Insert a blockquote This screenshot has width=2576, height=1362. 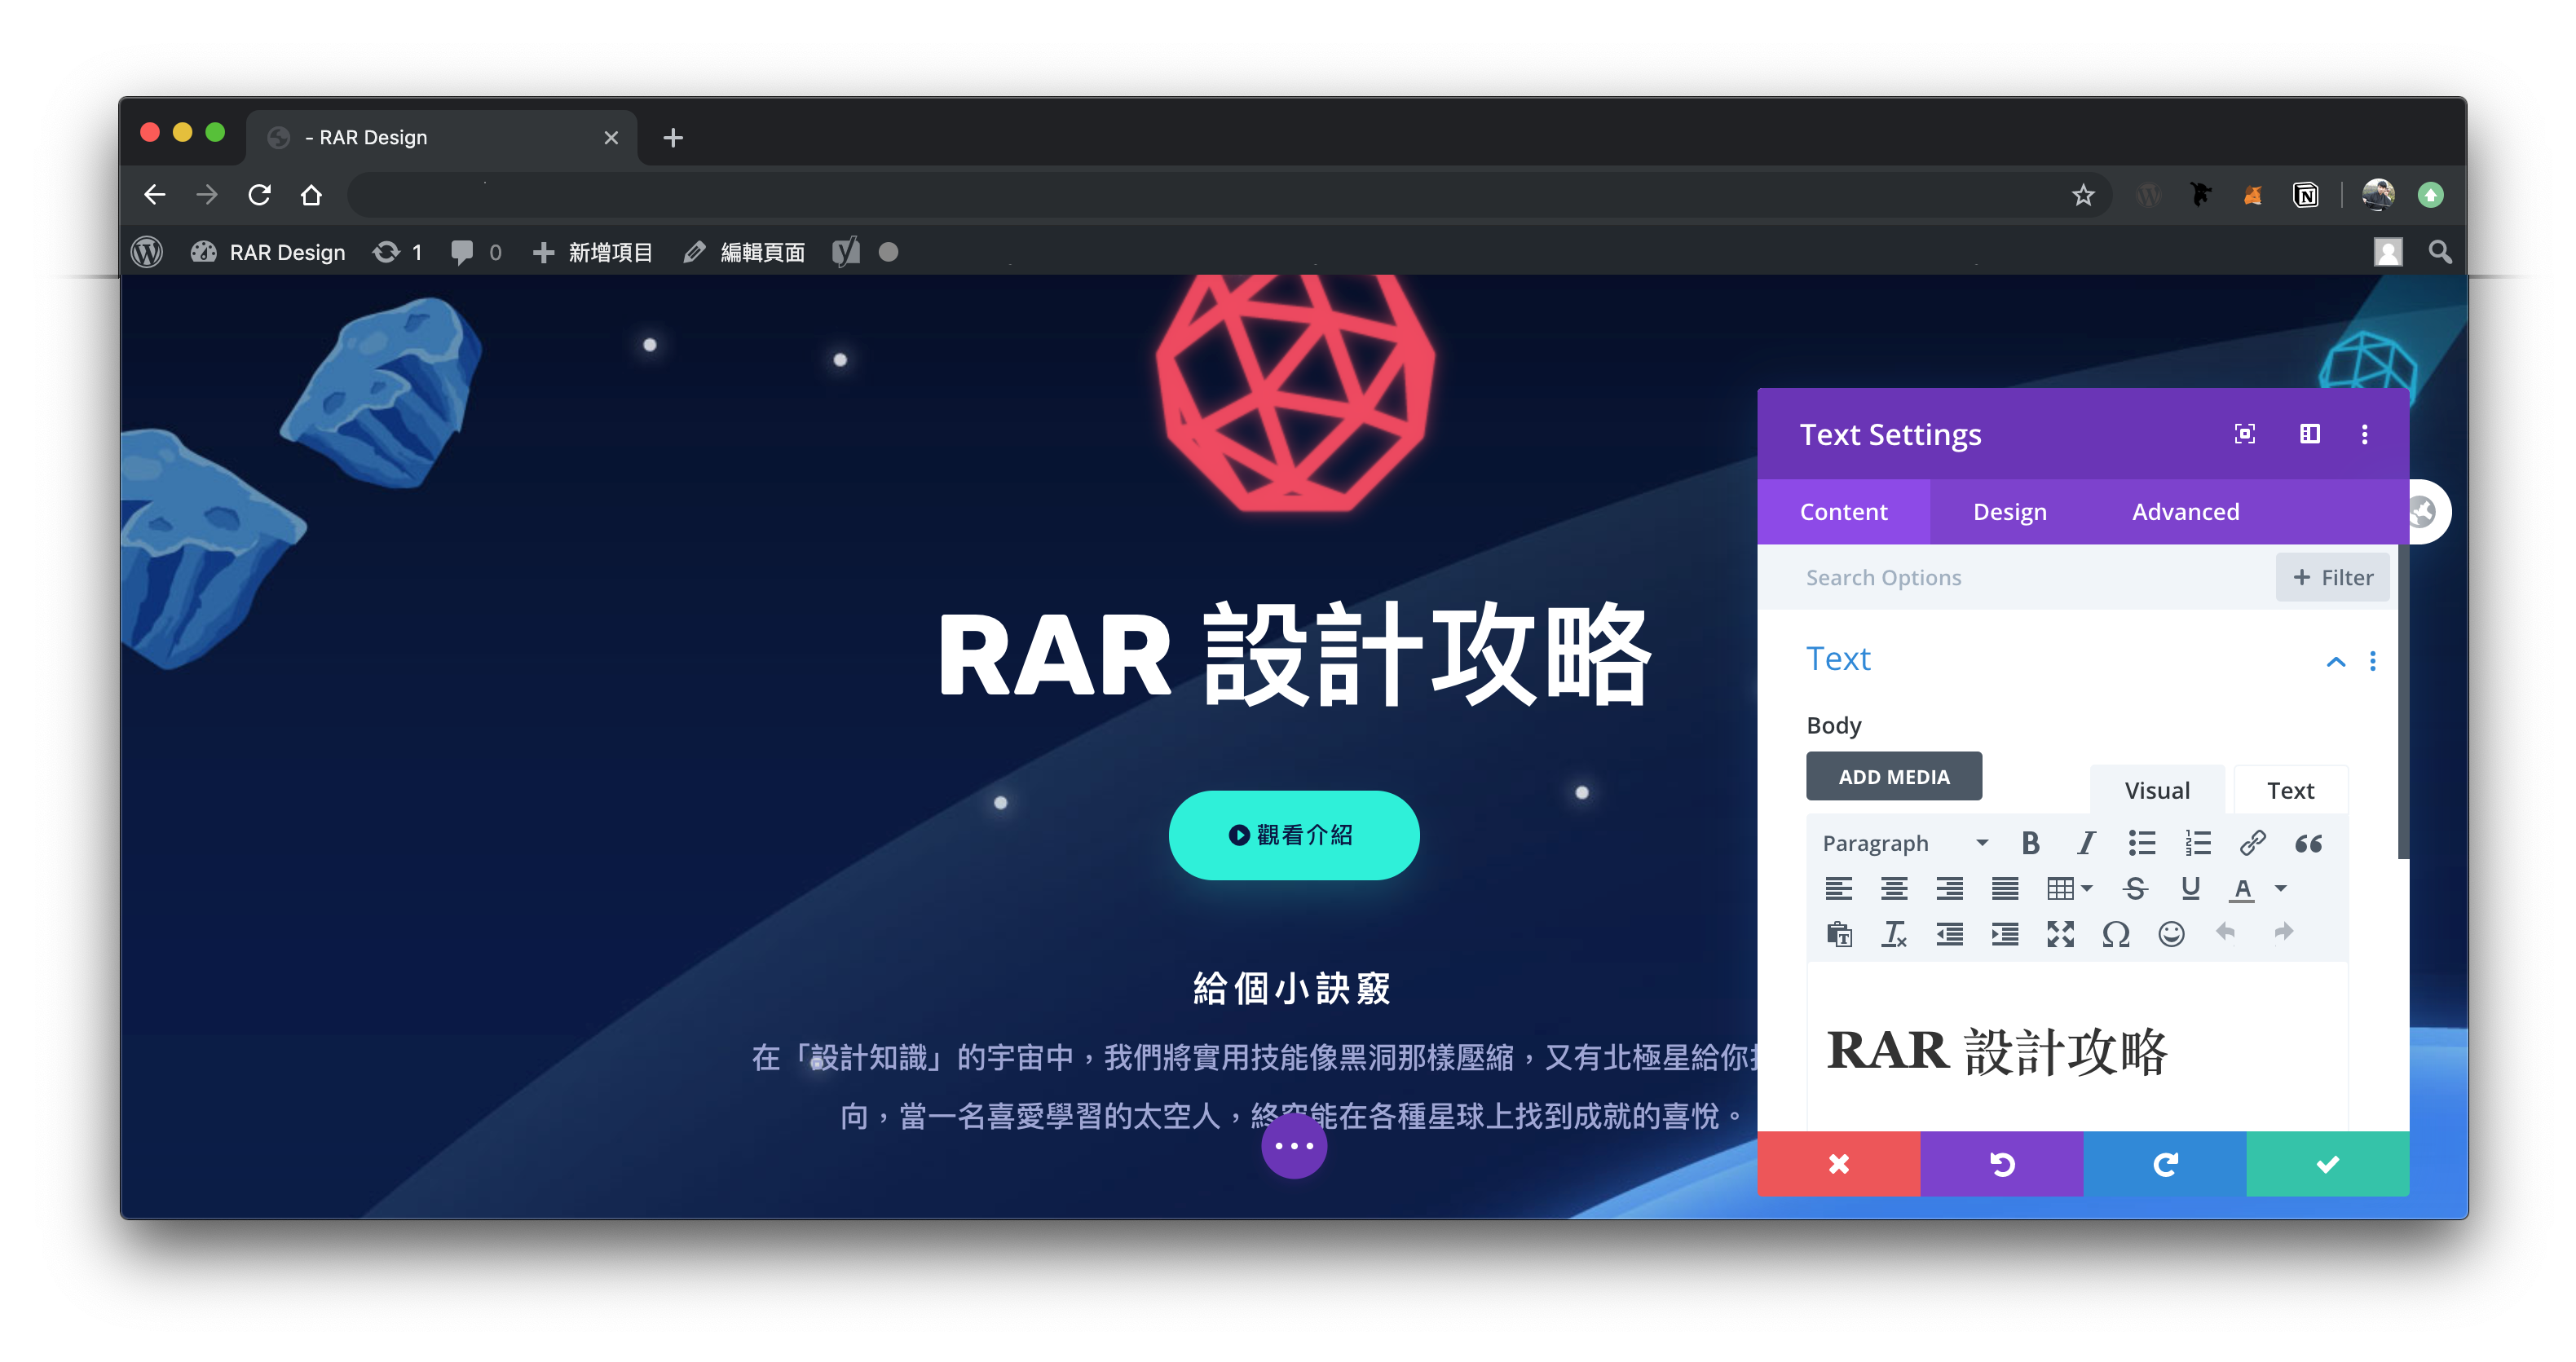2308,843
